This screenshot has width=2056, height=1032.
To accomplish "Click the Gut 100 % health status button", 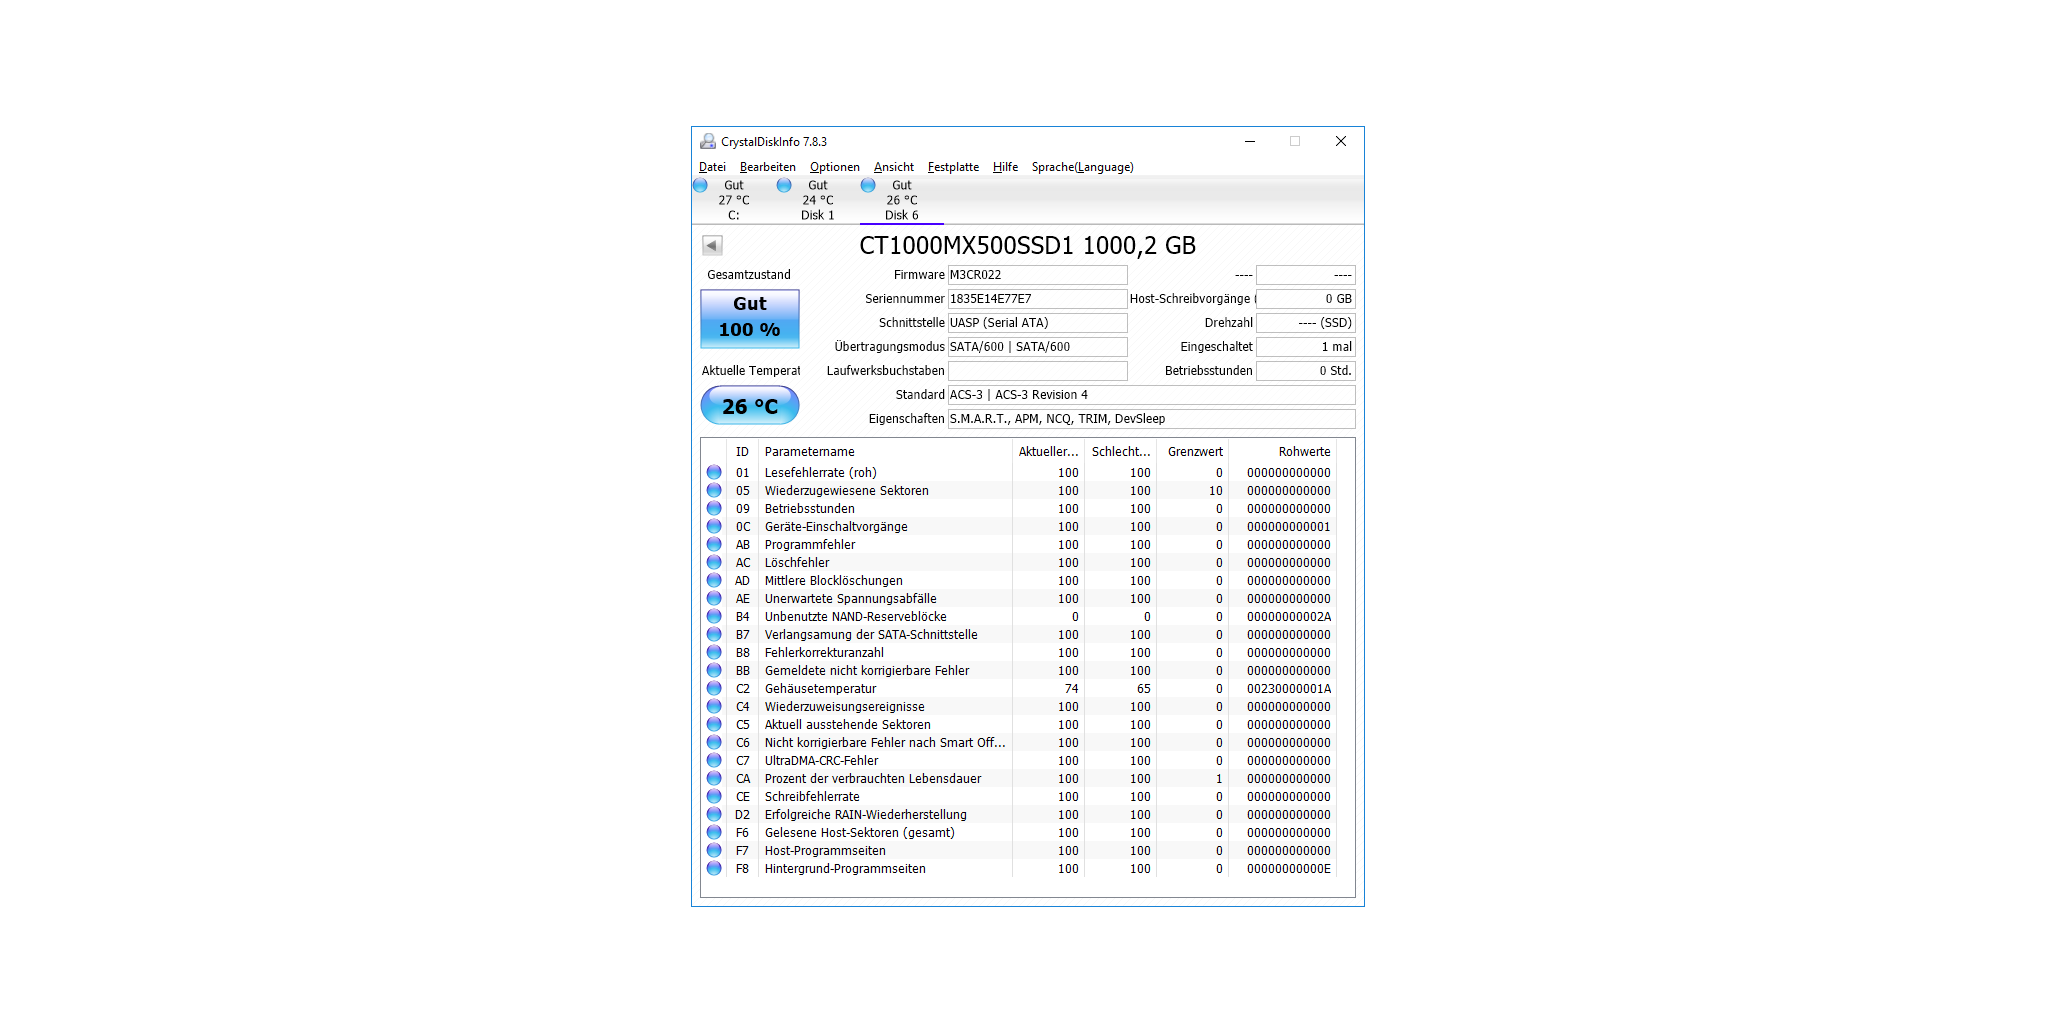I will coord(750,318).
